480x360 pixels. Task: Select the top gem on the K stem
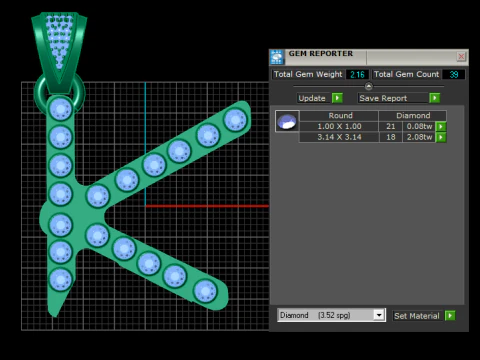(x=61, y=109)
